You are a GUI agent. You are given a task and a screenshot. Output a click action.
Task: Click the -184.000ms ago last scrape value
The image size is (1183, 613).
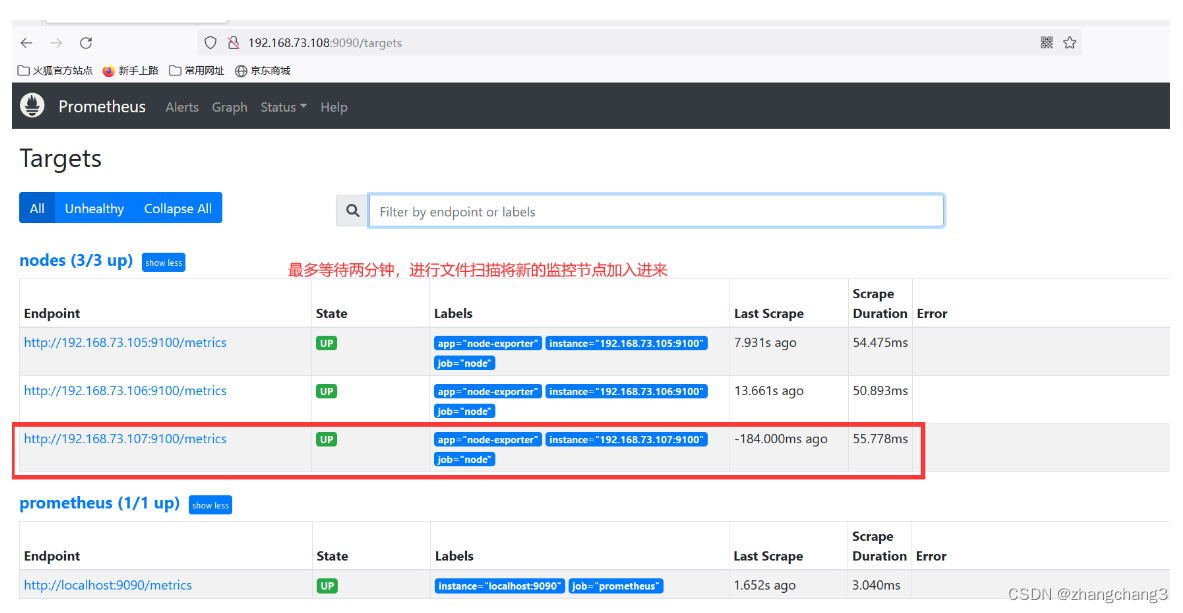point(781,439)
